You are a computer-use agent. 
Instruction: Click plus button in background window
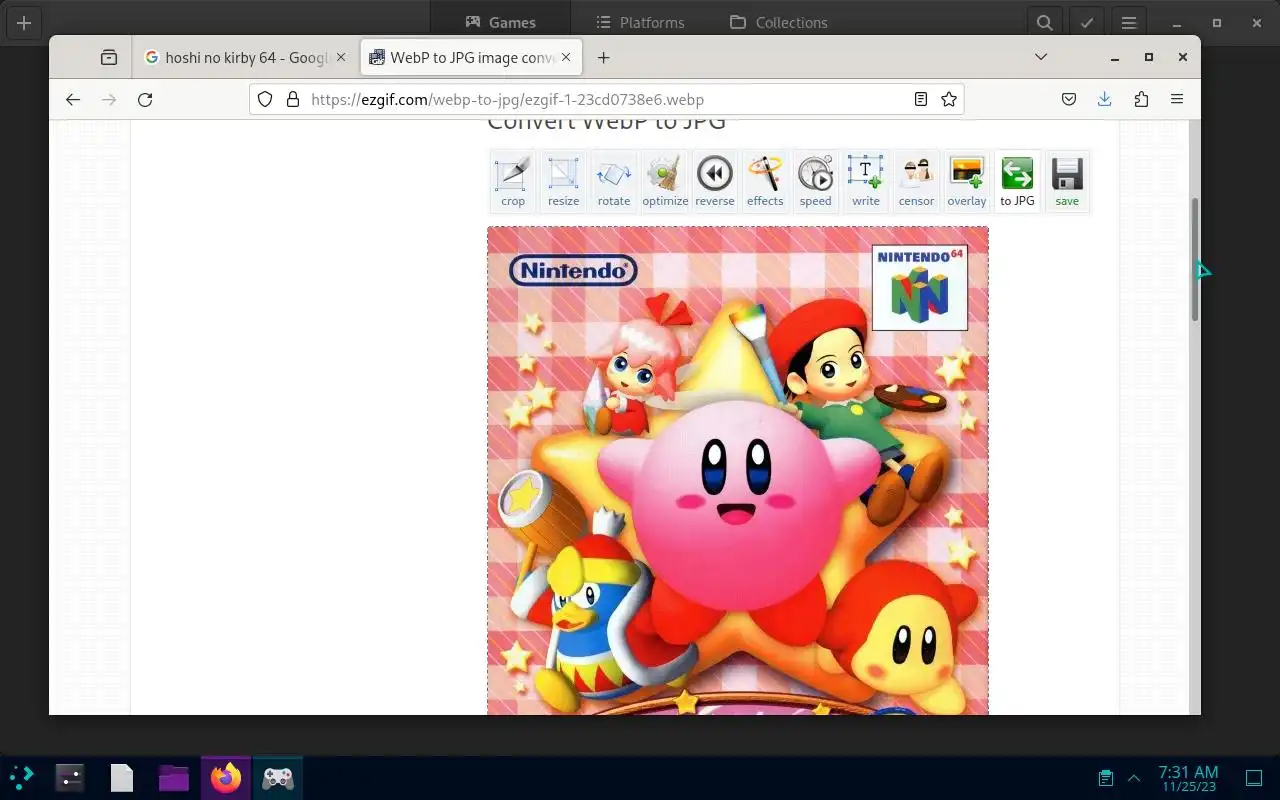click(x=24, y=22)
